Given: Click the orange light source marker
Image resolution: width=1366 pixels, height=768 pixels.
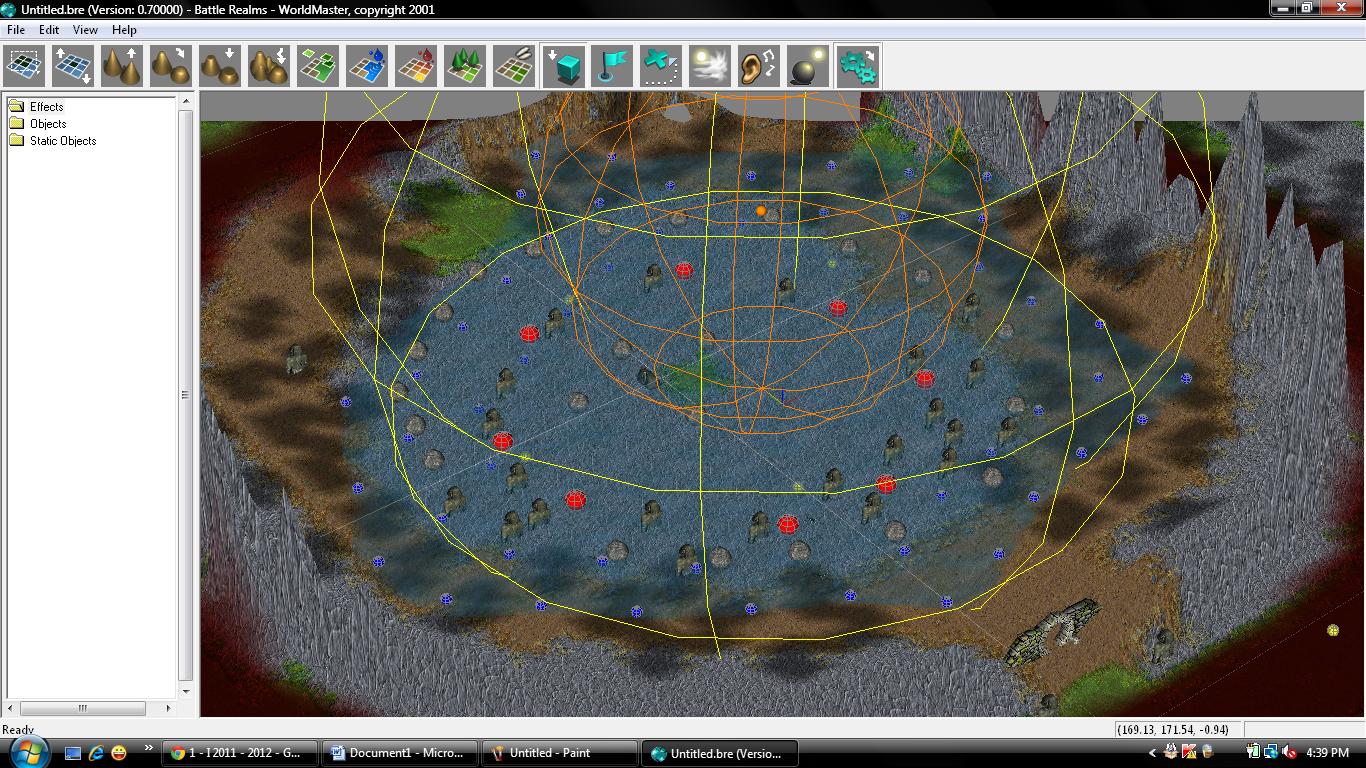Looking at the screenshot, I should 761,211.
